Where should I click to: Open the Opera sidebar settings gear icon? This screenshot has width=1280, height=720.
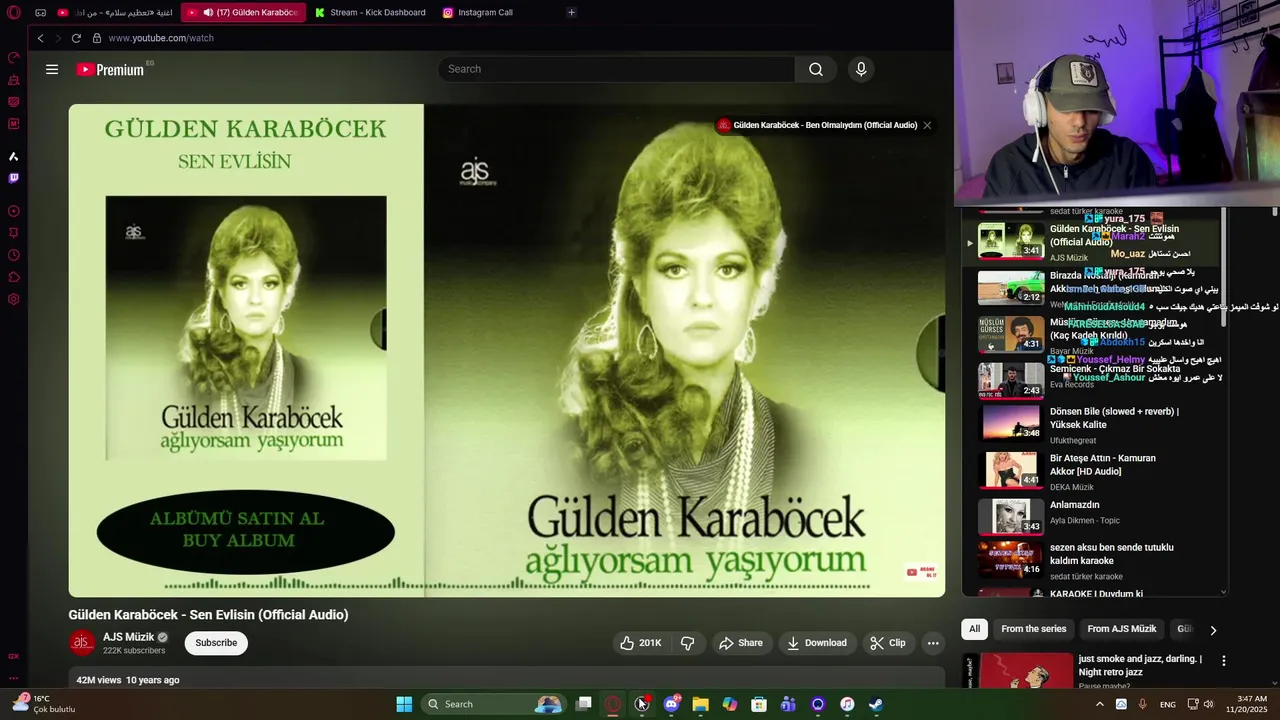(14, 299)
